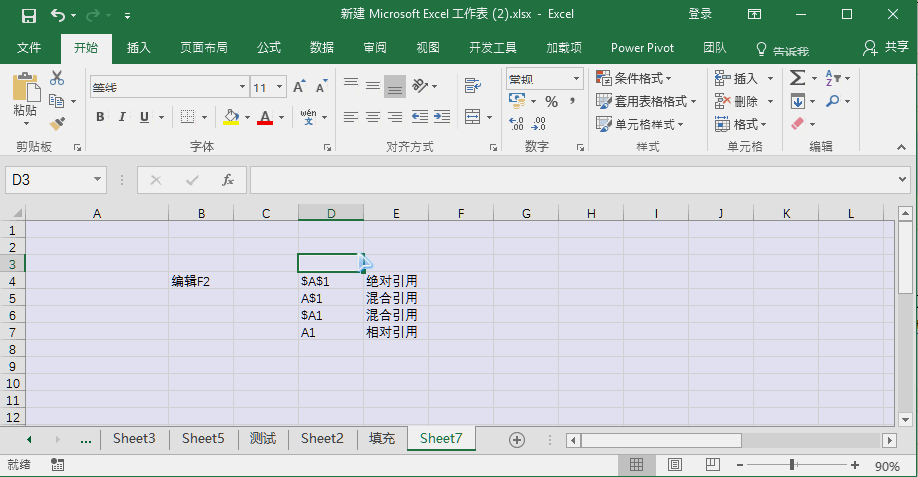Click the wén phonetic guide icon
This screenshot has height=477, width=918.
(309, 117)
